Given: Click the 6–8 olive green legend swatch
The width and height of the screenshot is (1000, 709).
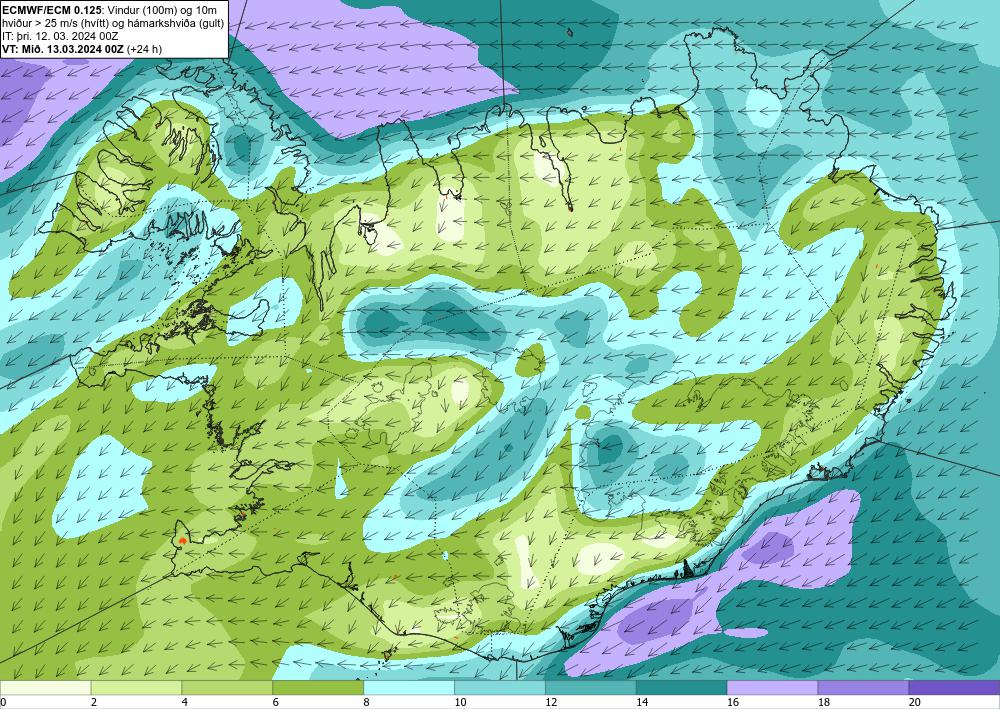Looking at the screenshot, I should coord(318,688).
